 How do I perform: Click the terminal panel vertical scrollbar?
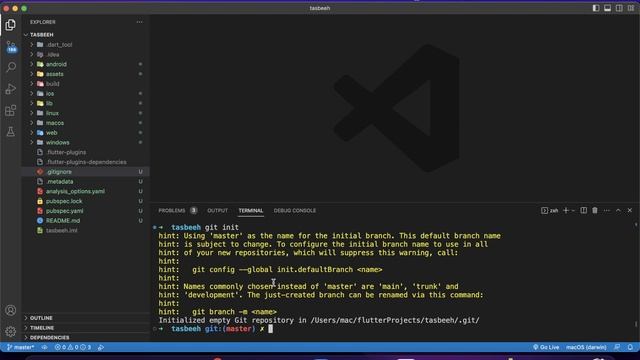point(636,276)
